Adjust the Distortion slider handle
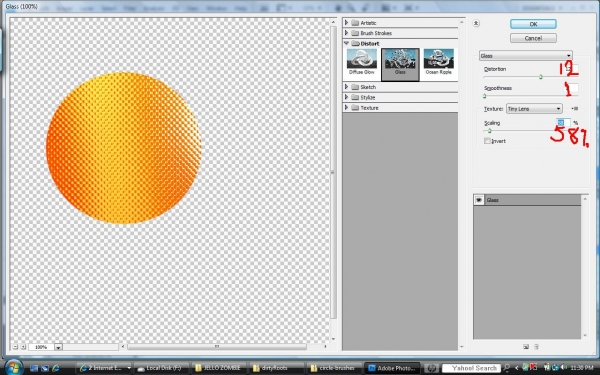Viewport: 600px width, 375px height. point(541,77)
